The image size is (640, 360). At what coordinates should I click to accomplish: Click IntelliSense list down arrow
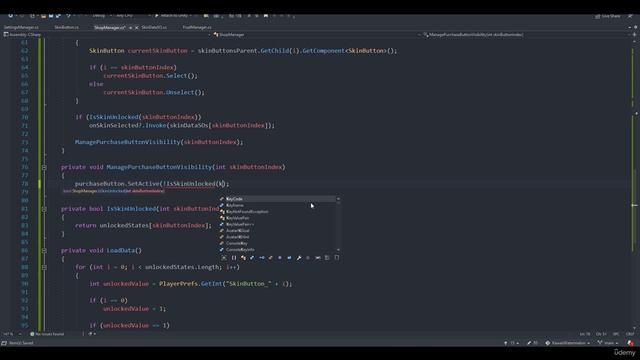click(x=338, y=249)
